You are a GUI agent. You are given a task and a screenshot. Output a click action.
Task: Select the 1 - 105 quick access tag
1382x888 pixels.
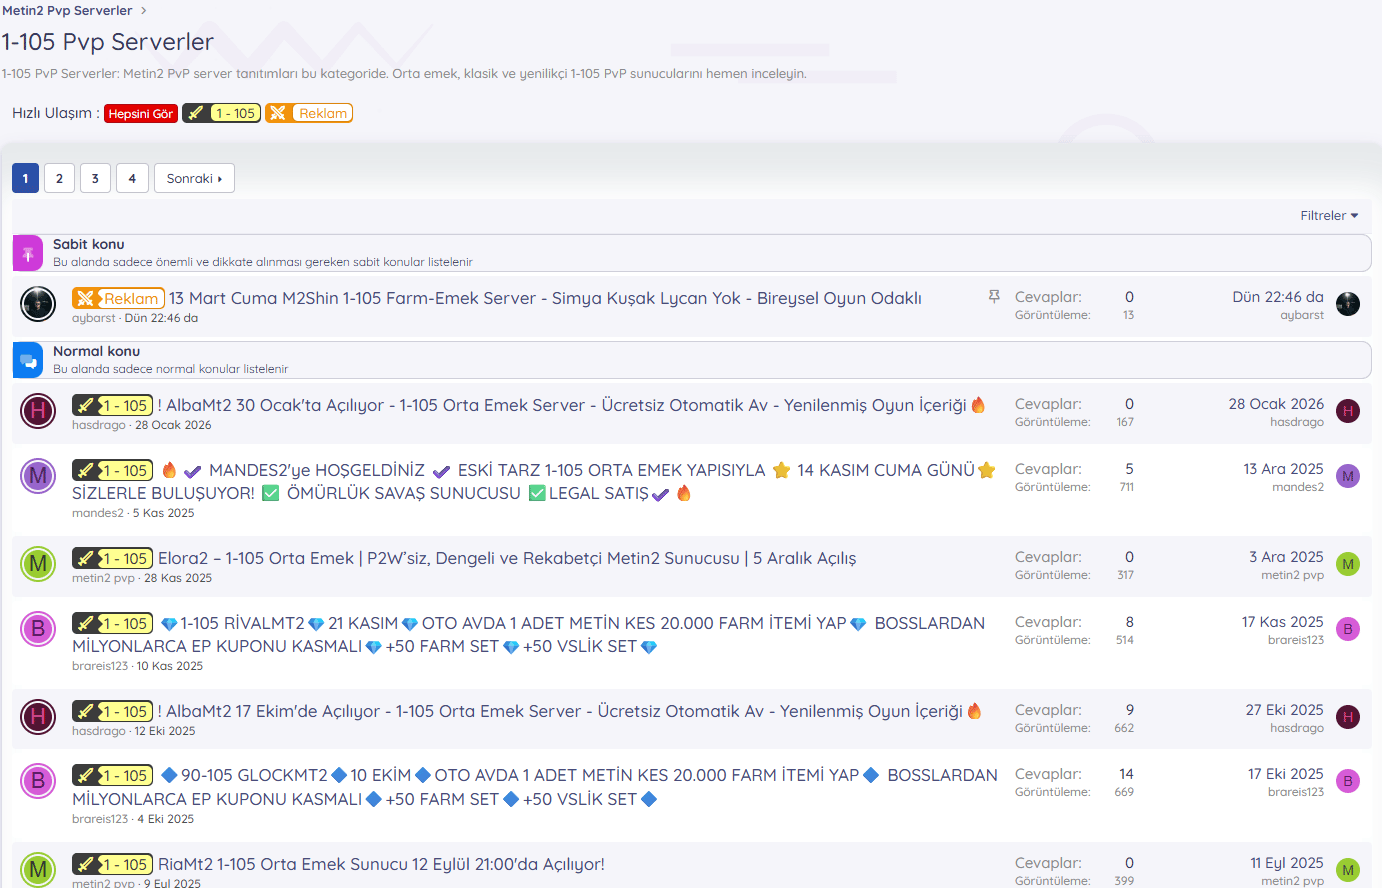222,113
